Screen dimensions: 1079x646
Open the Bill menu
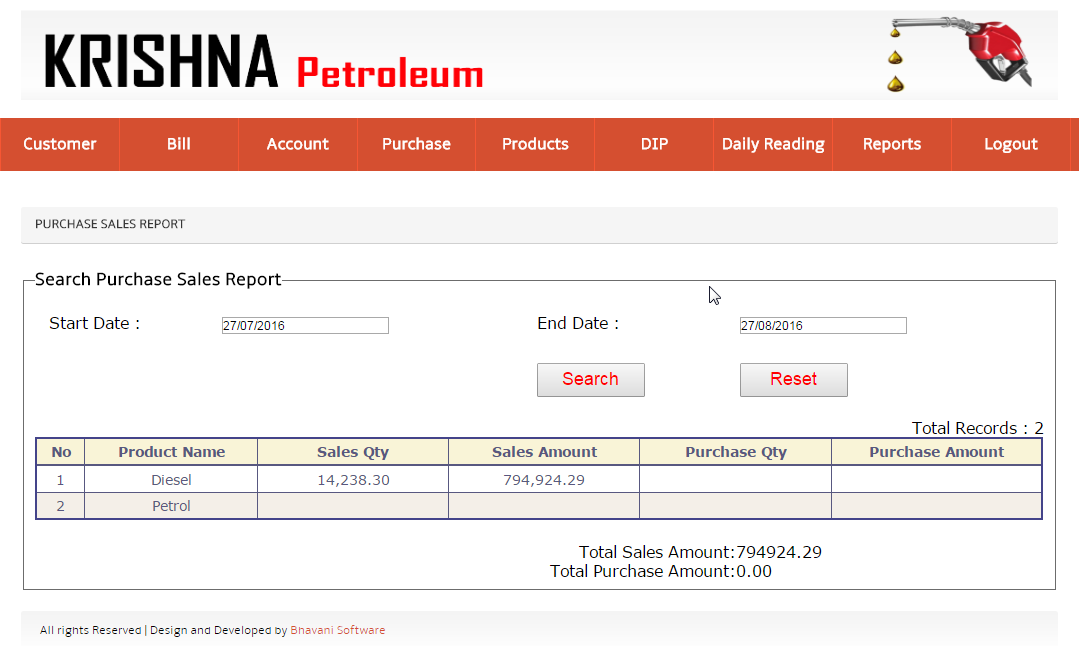179,144
